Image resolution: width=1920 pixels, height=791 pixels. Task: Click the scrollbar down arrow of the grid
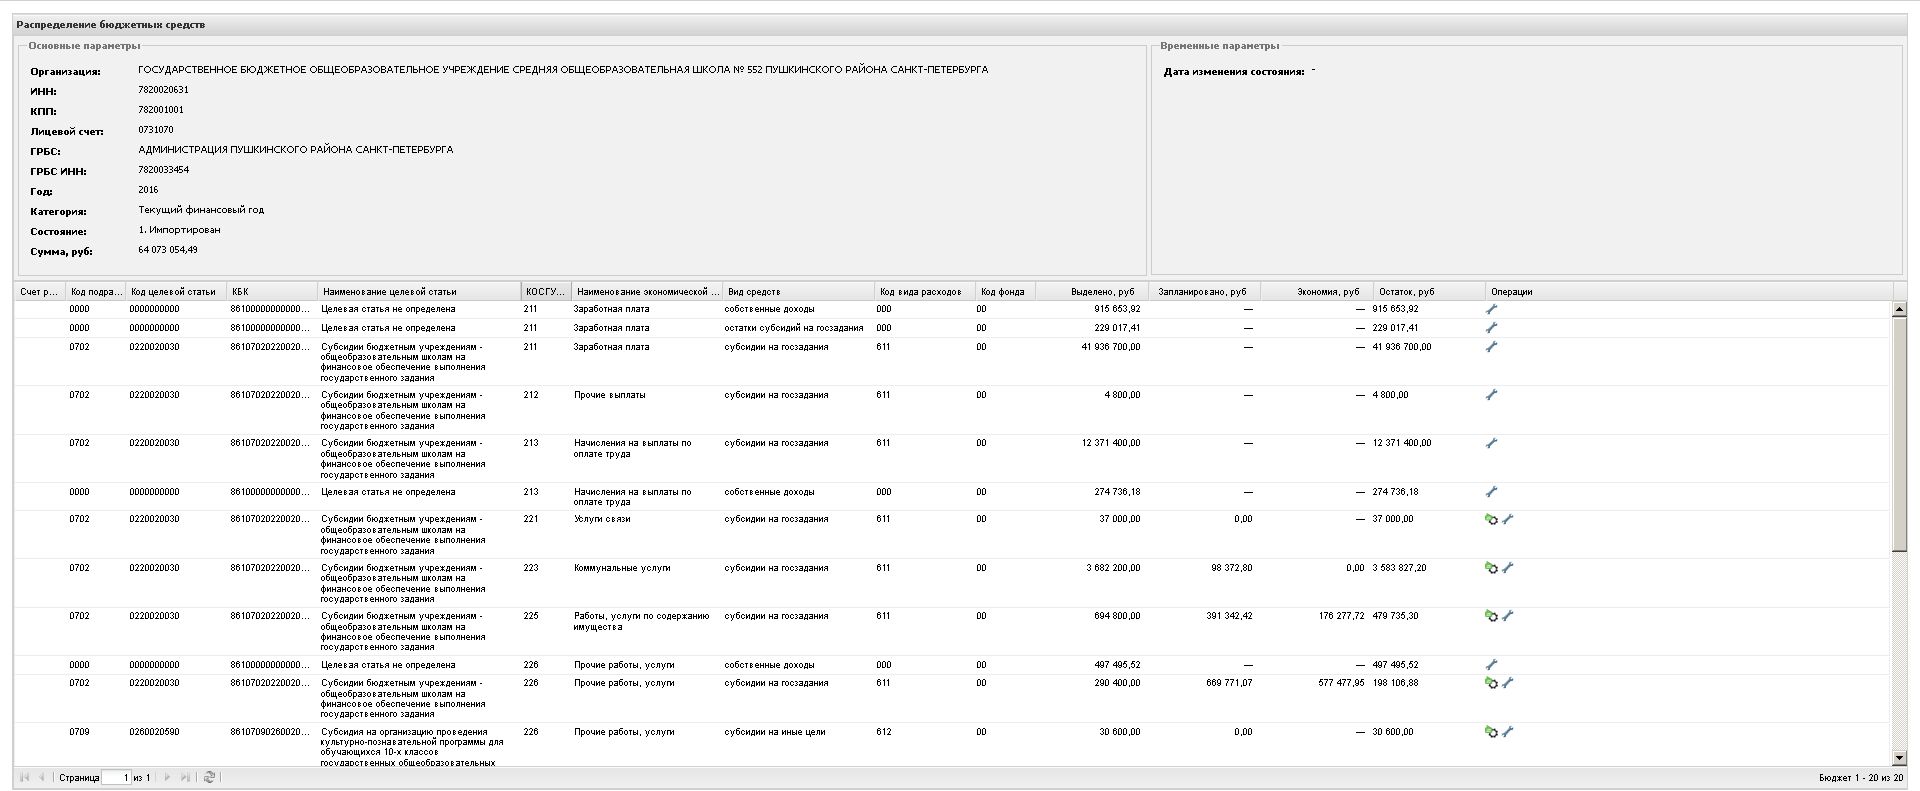coord(1899,758)
